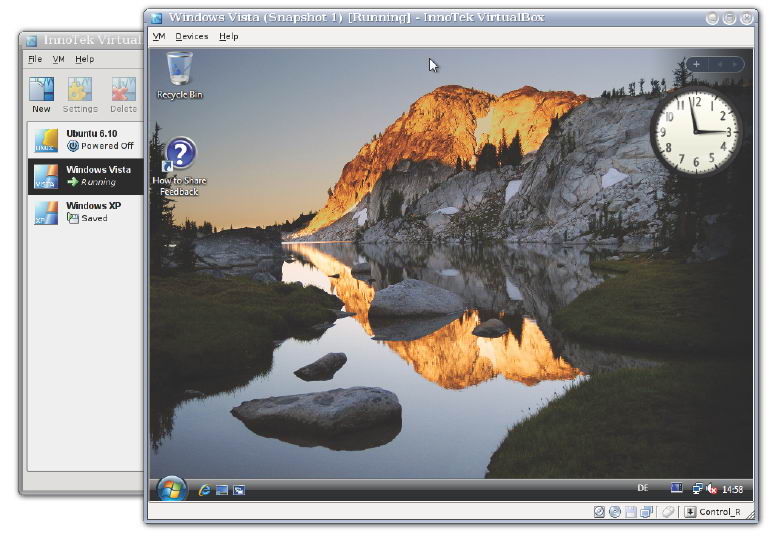Open the Vista Start orb
This screenshot has height=536, width=784.
click(x=172, y=489)
